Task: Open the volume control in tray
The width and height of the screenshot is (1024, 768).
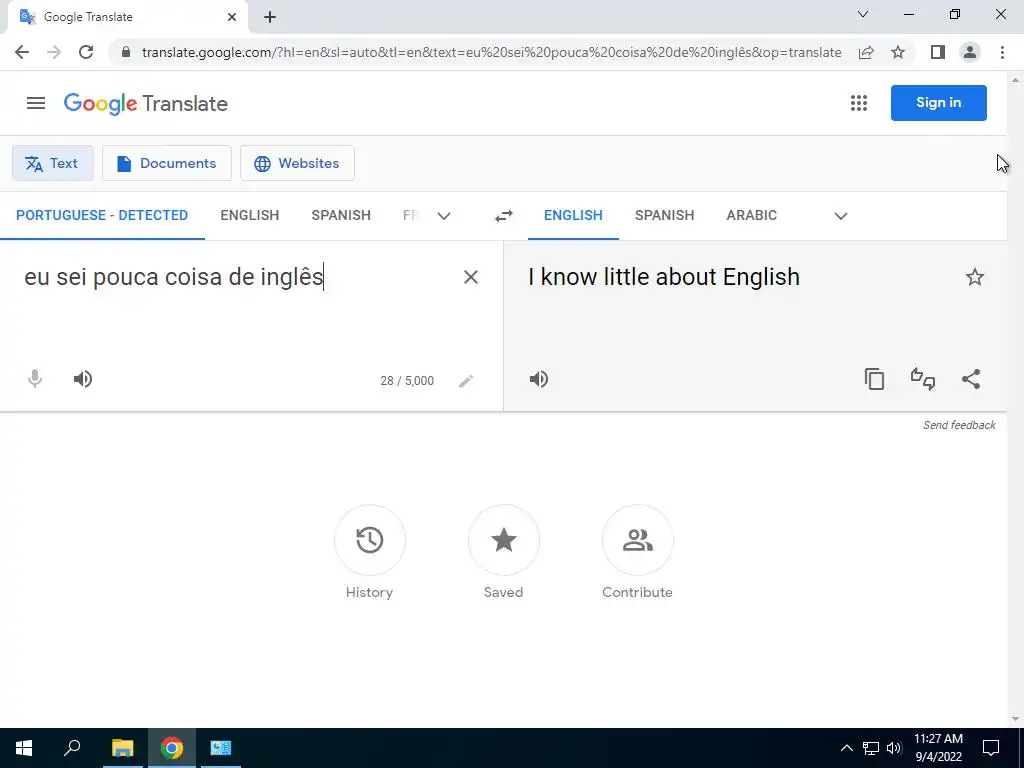Action: pos(894,748)
